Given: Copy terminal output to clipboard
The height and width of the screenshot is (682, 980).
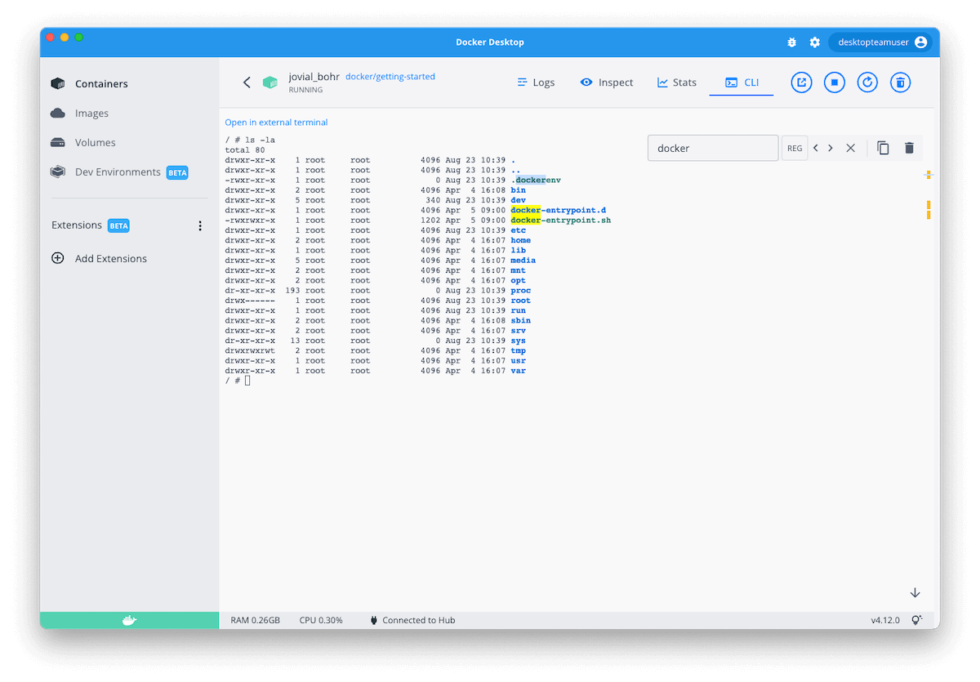Looking at the screenshot, I should click(x=882, y=147).
